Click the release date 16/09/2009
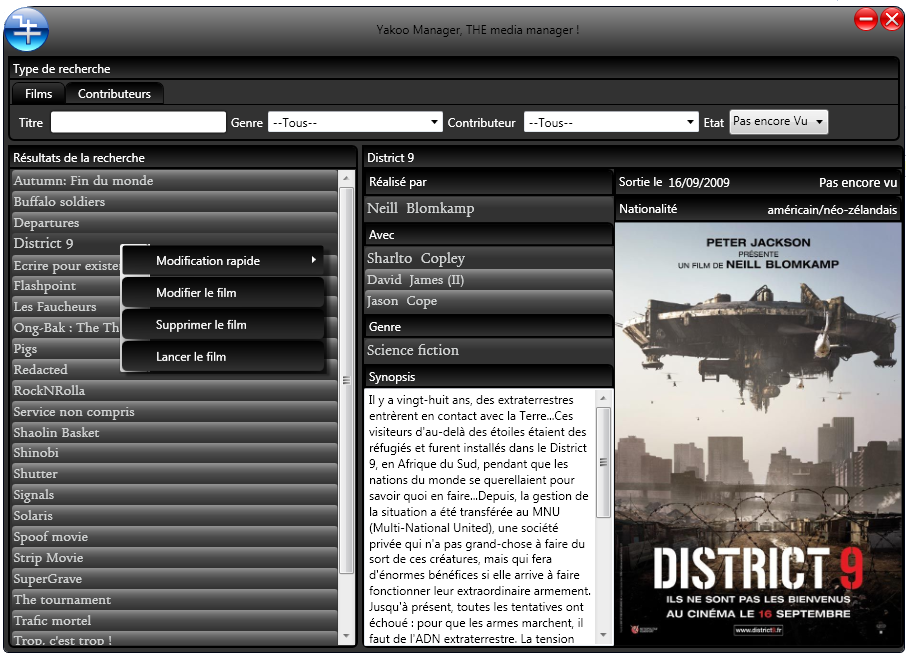 click(699, 182)
